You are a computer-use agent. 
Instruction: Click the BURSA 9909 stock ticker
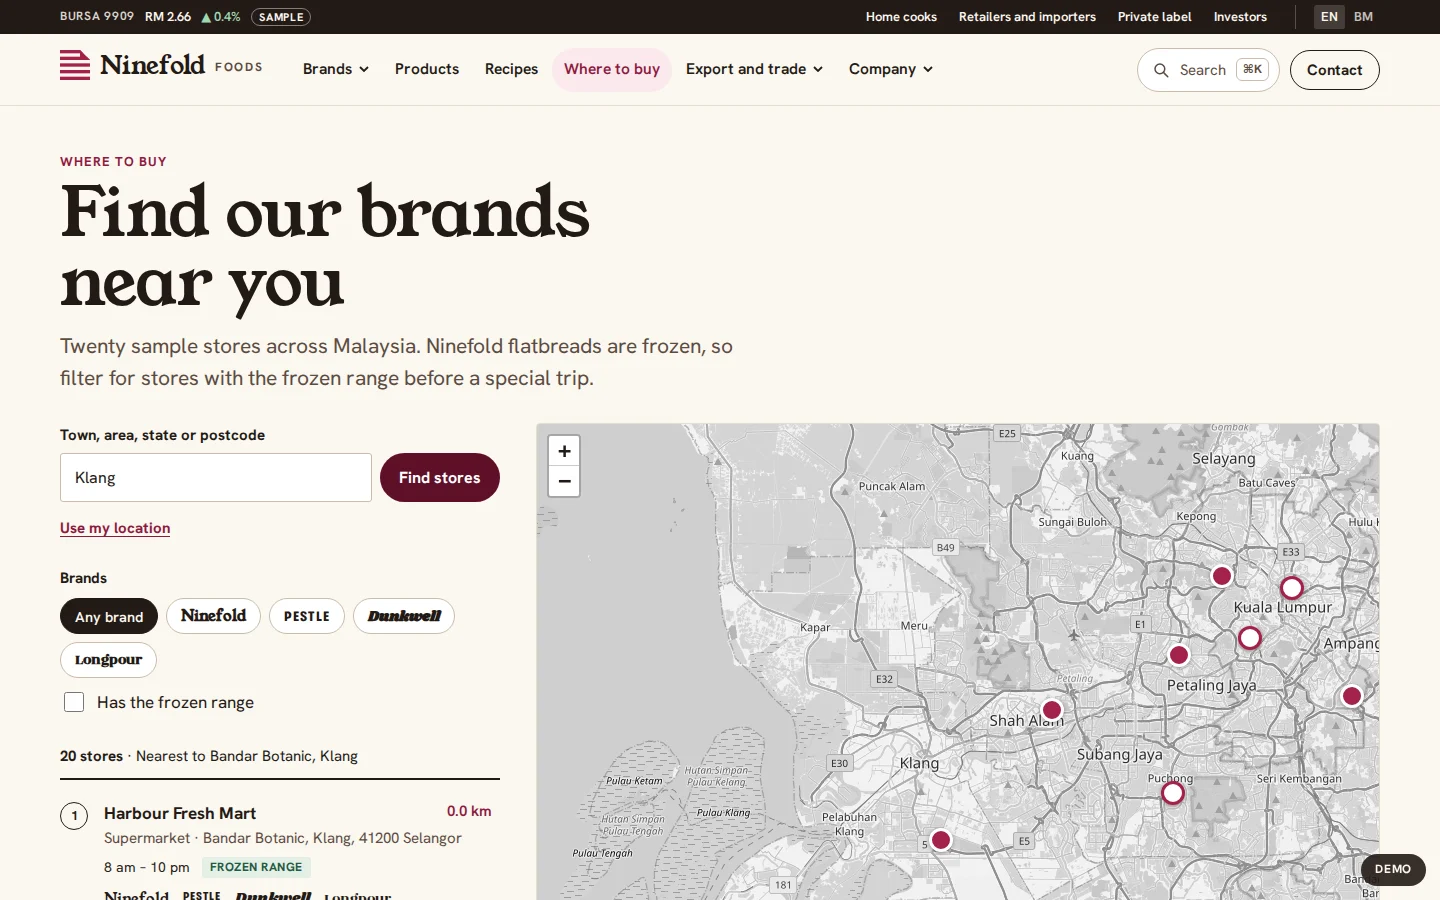click(x=150, y=17)
